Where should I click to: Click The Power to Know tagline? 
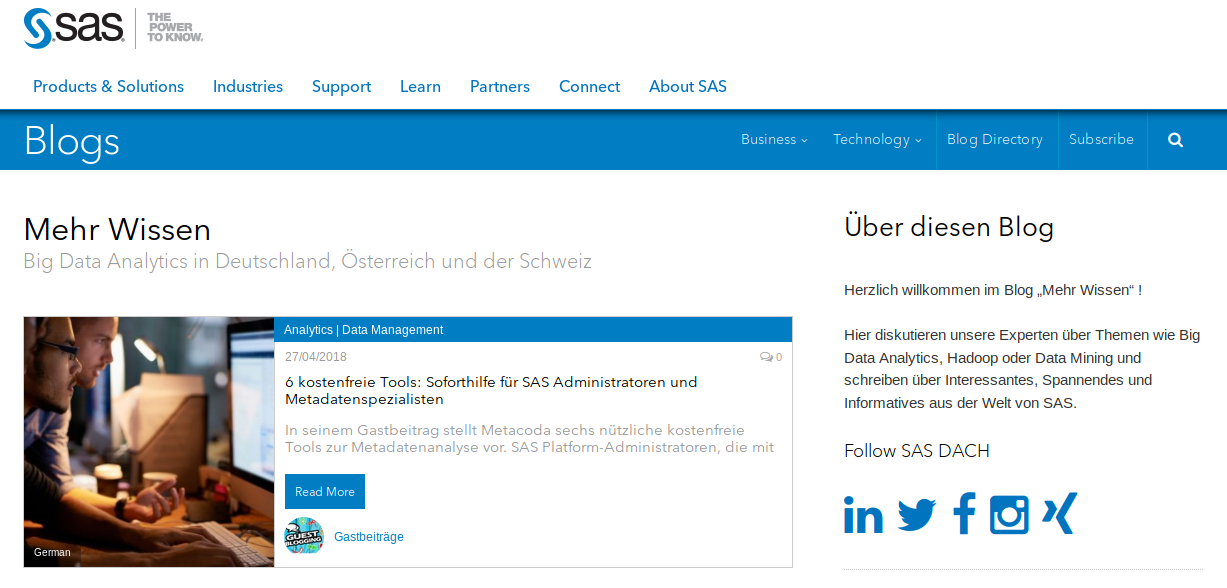pyautogui.click(x=175, y=28)
